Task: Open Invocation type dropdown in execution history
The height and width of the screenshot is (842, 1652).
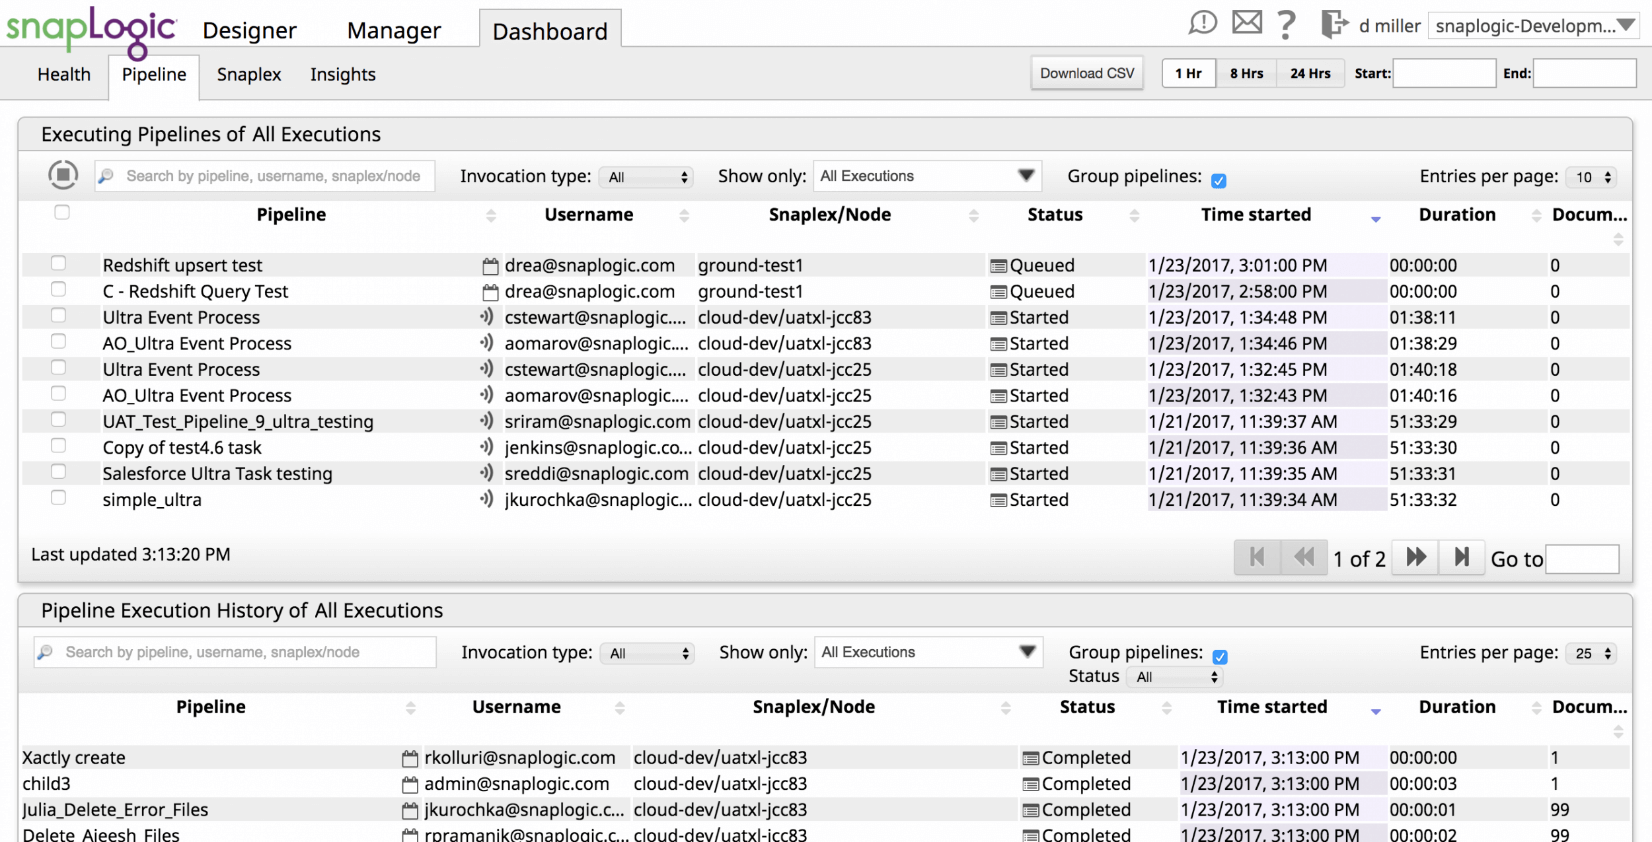Action: tap(649, 653)
